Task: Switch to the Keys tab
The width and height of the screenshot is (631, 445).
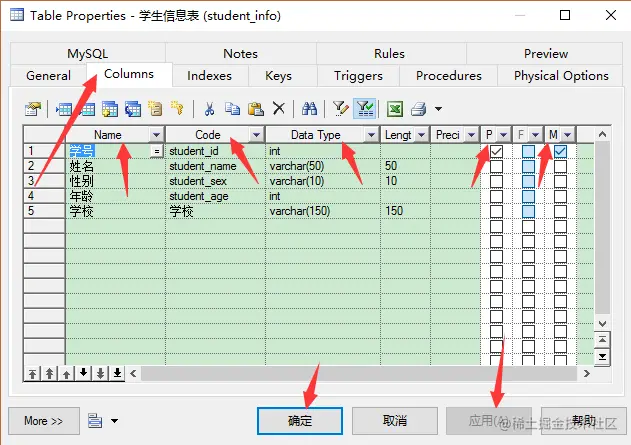Action: pyautogui.click(x=278, y=76)
